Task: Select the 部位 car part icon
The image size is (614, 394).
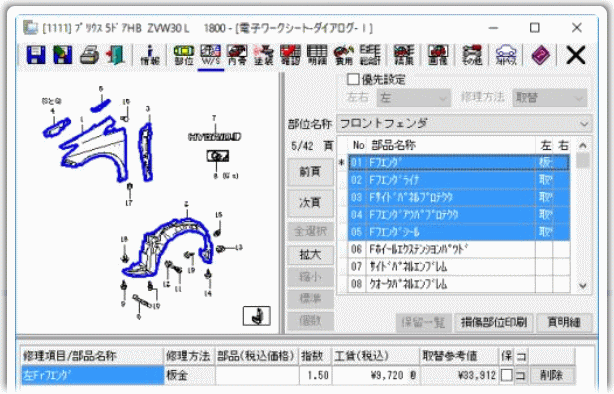Action: [184, 55]
